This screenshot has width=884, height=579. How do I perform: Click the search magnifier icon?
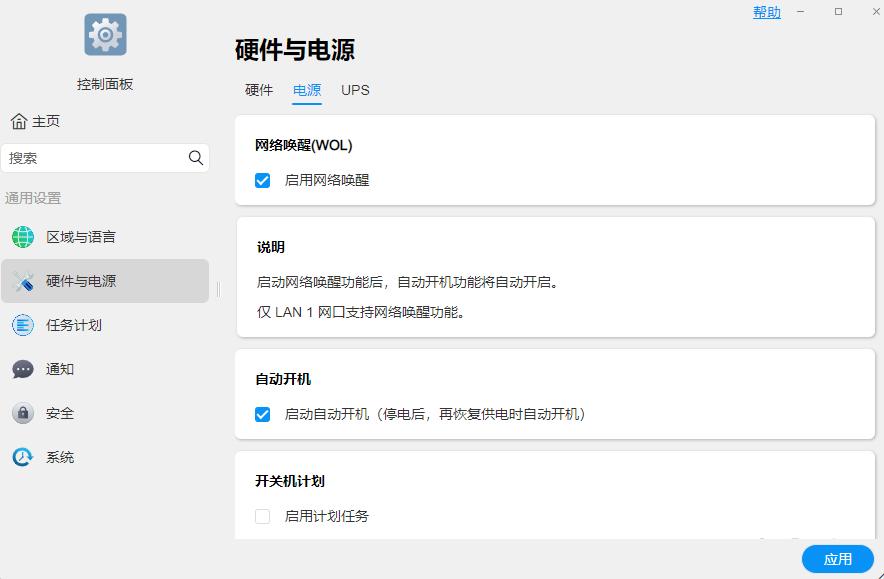196,158
